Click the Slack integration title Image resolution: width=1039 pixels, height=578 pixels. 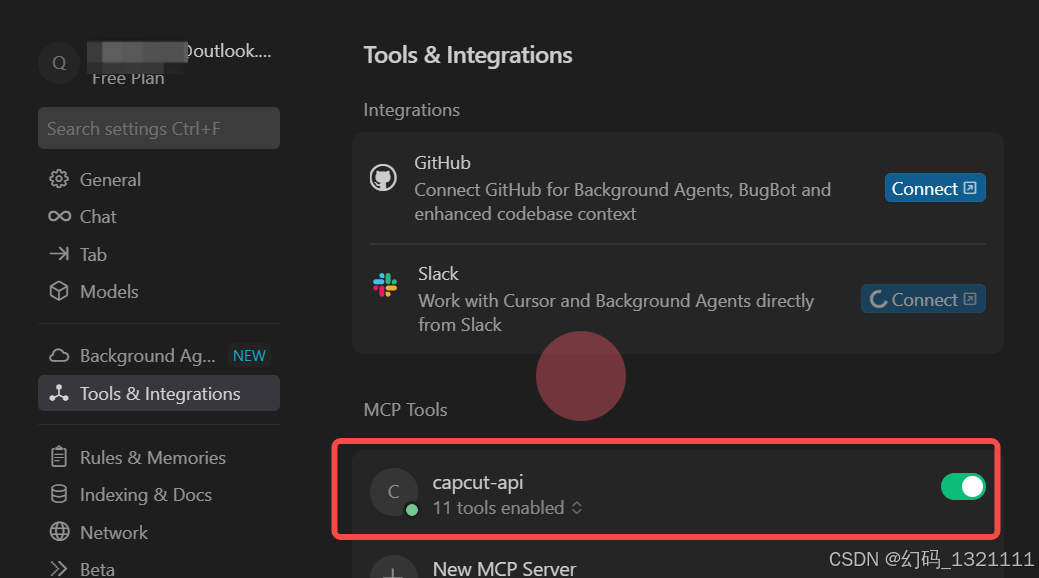tap(438, 274)
